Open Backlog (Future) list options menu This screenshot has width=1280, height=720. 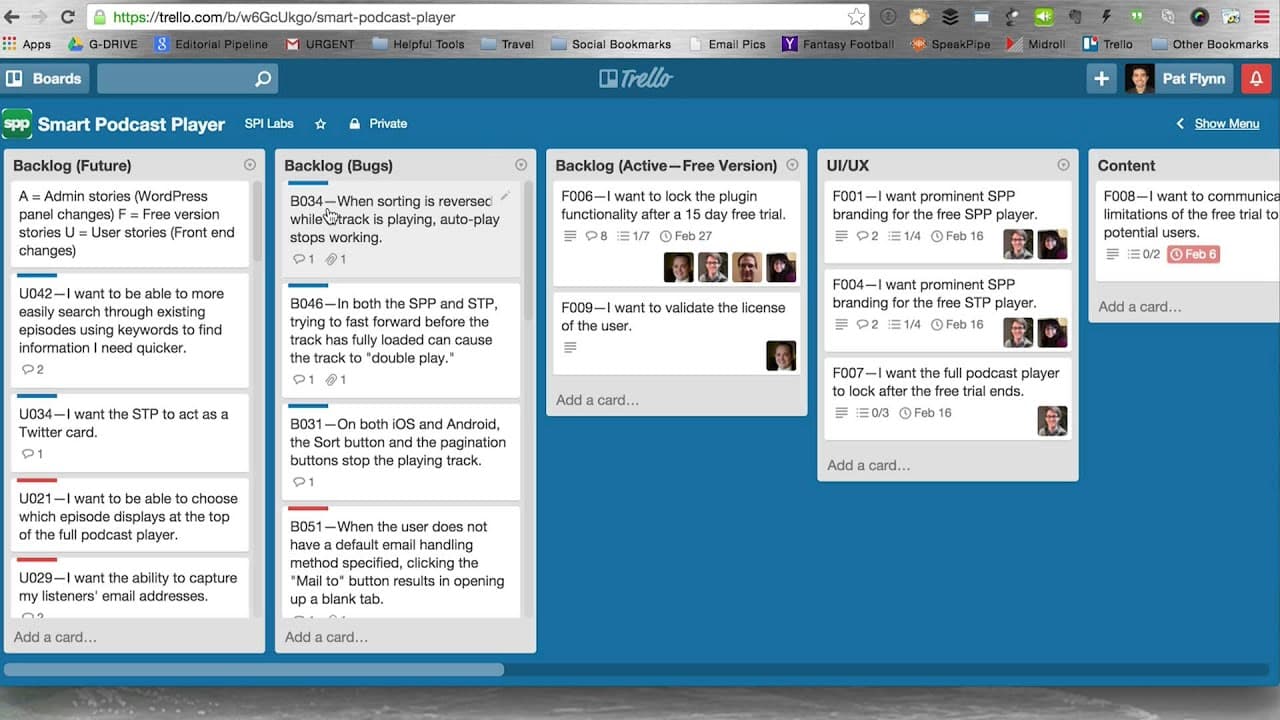[250, 165]
